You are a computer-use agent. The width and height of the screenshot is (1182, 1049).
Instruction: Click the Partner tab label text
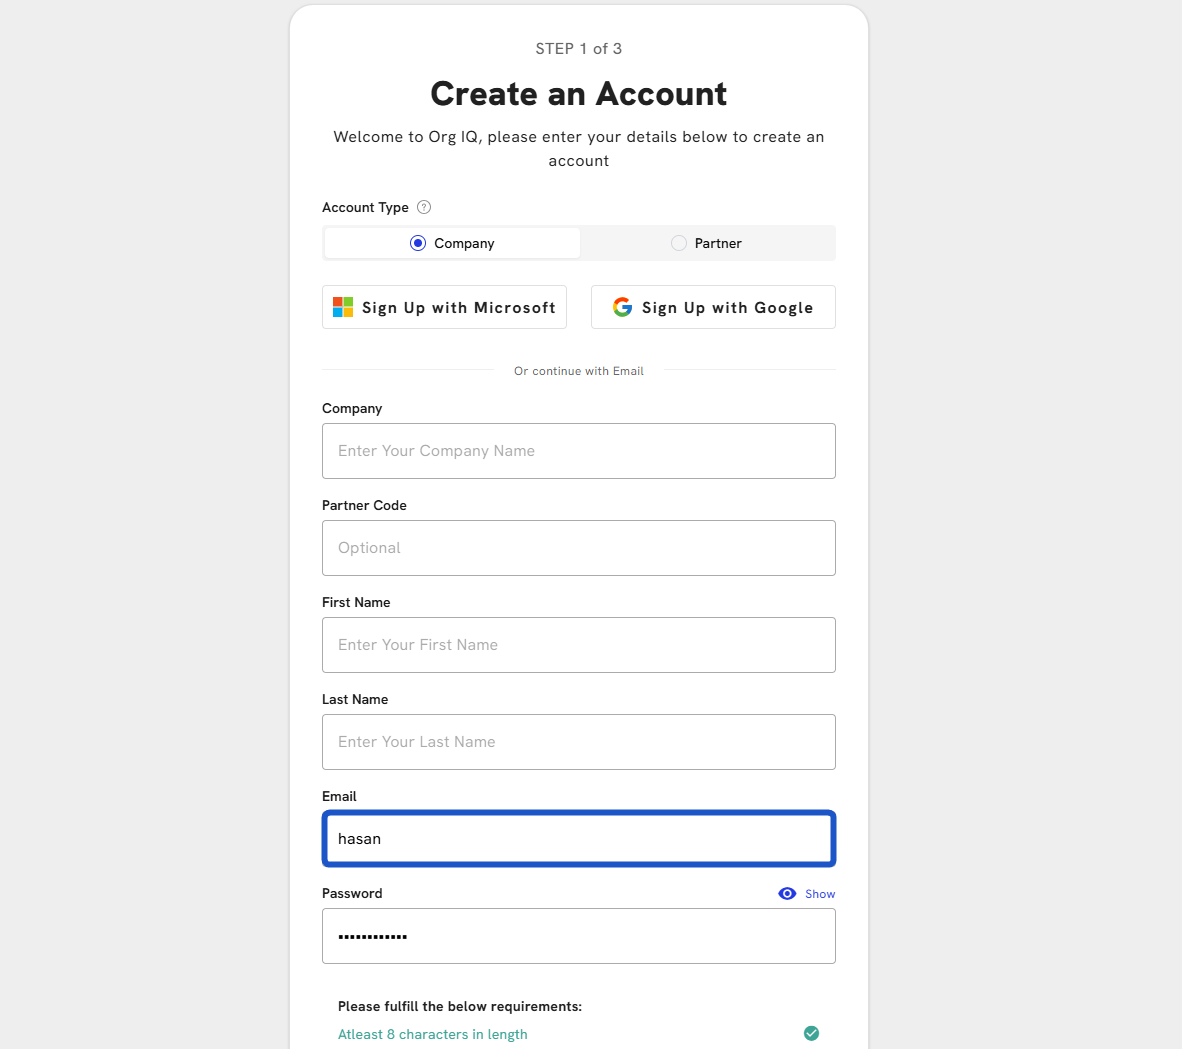point(718,243)
